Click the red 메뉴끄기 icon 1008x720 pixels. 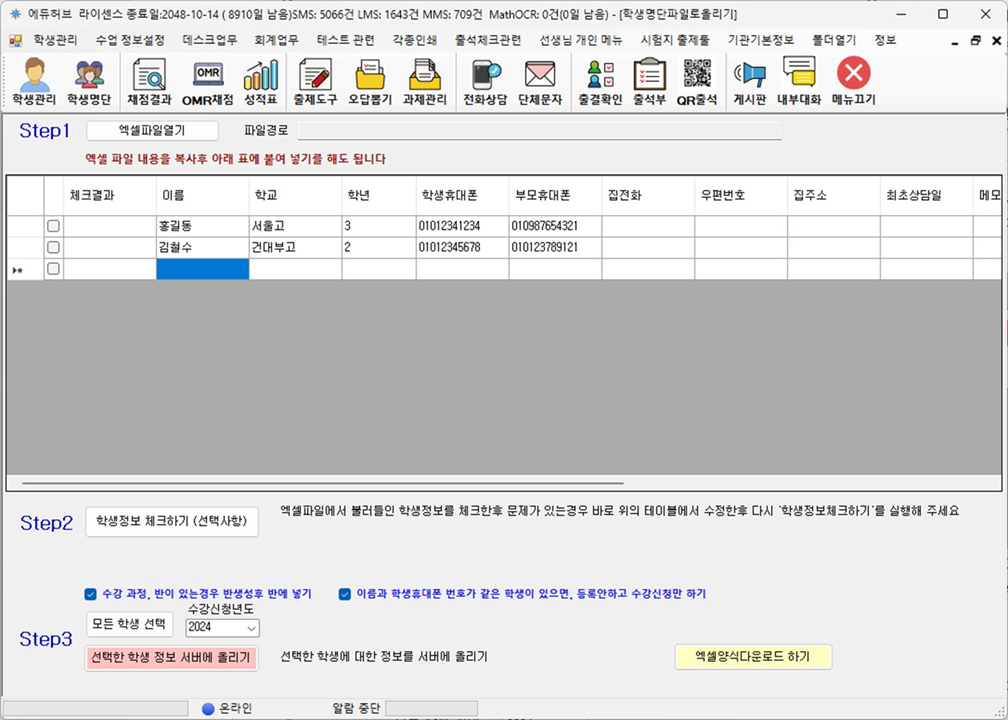[x=853, y=81]
